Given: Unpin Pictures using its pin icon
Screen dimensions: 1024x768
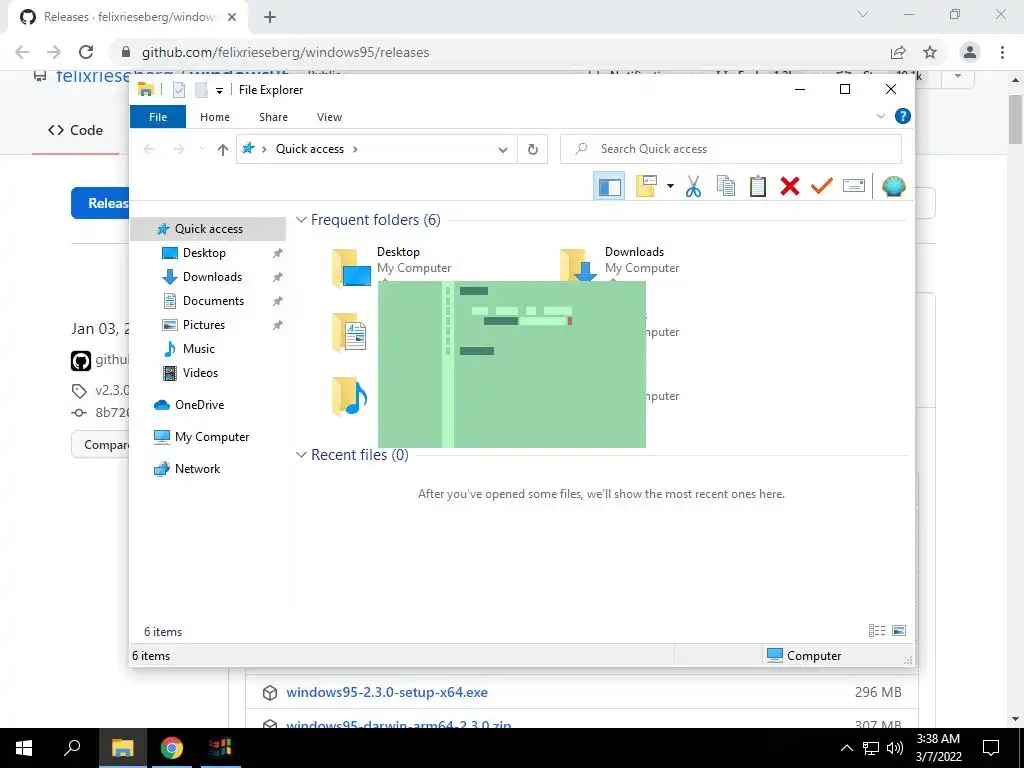Looking at the screenshot, I should click(278, 325).
